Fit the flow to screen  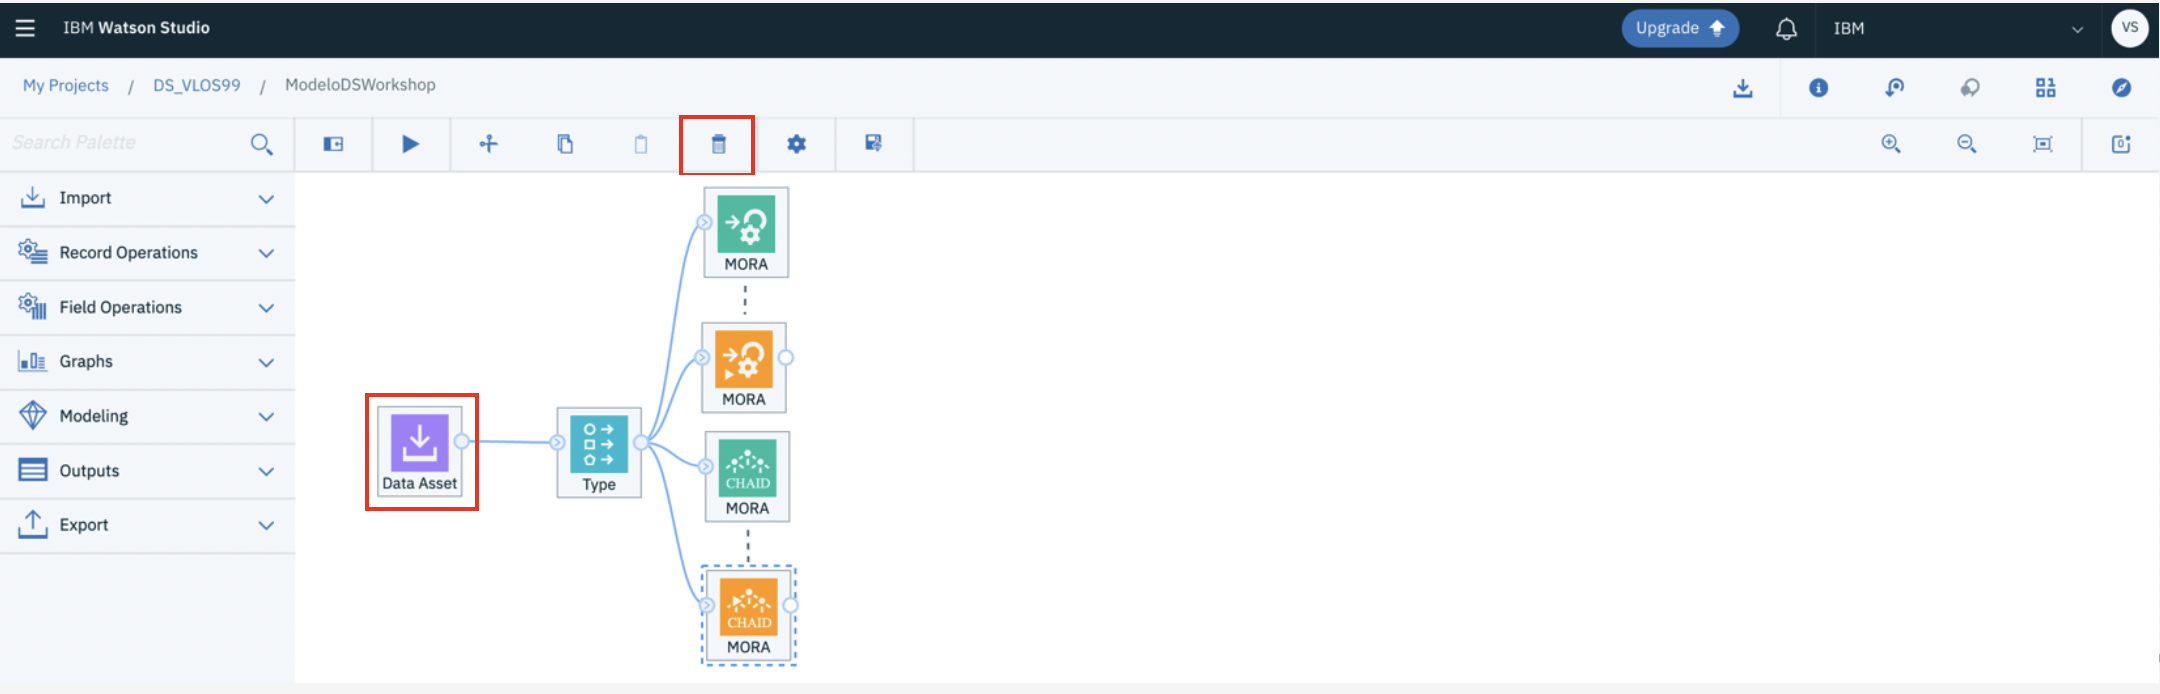(x=2043, y=144)
